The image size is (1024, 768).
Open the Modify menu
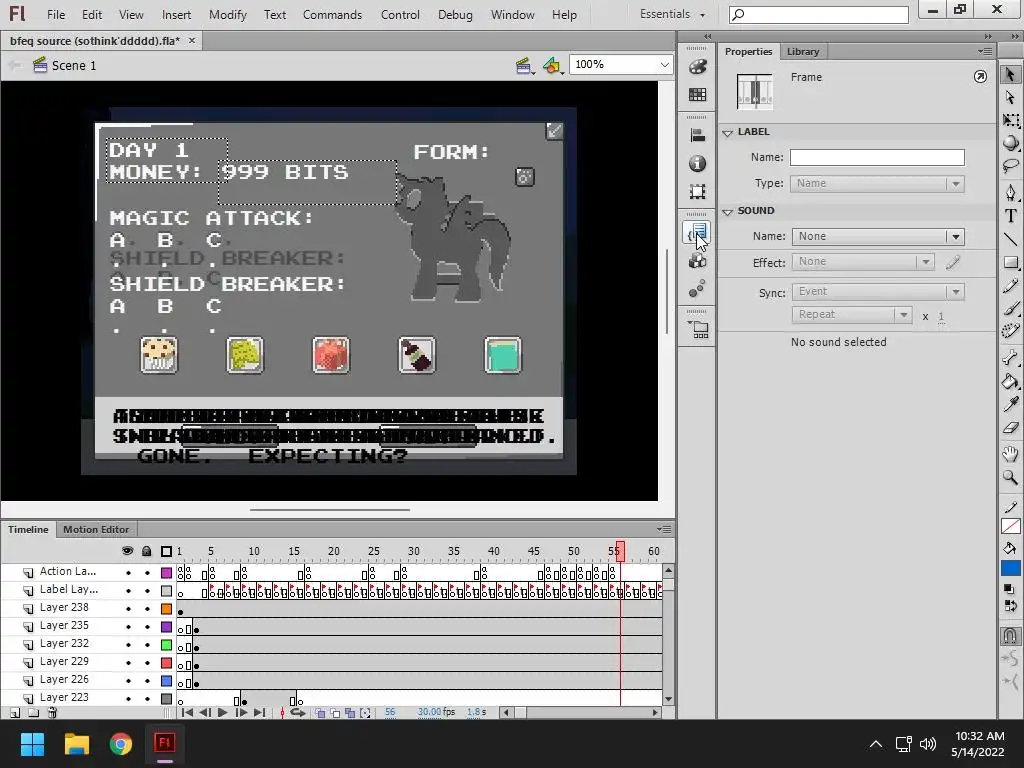coord(227,14)
